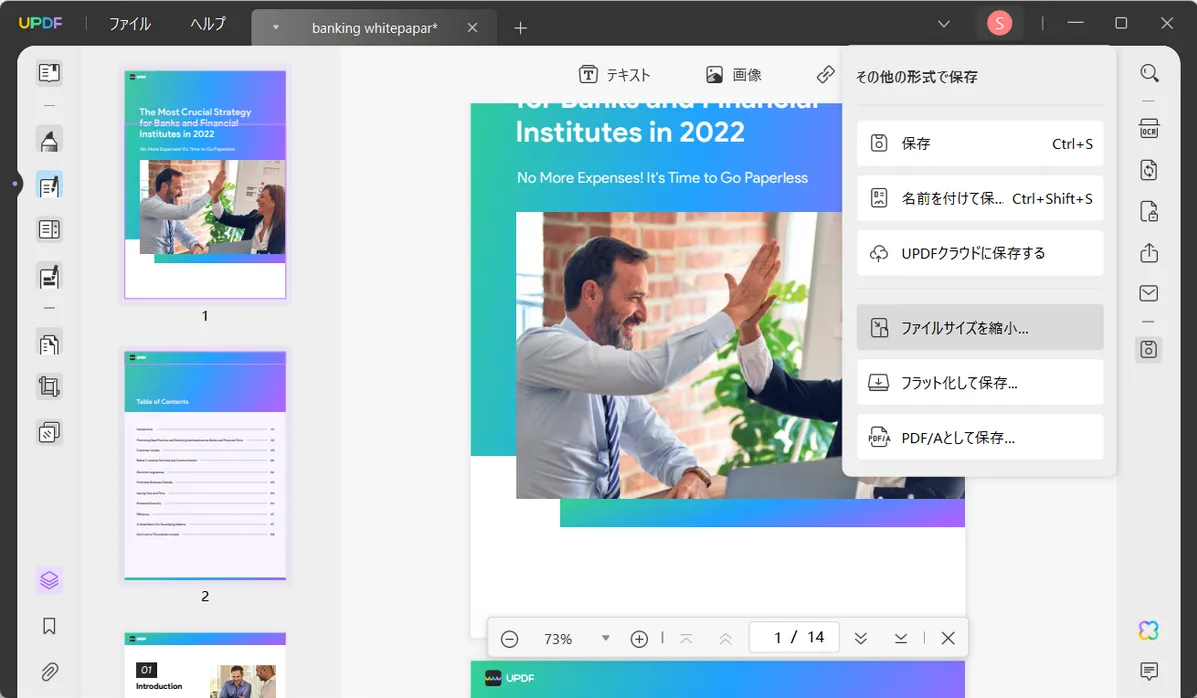Select the Crop Pages tool
The image size is (1197, 698).
[x=50, y=387]
